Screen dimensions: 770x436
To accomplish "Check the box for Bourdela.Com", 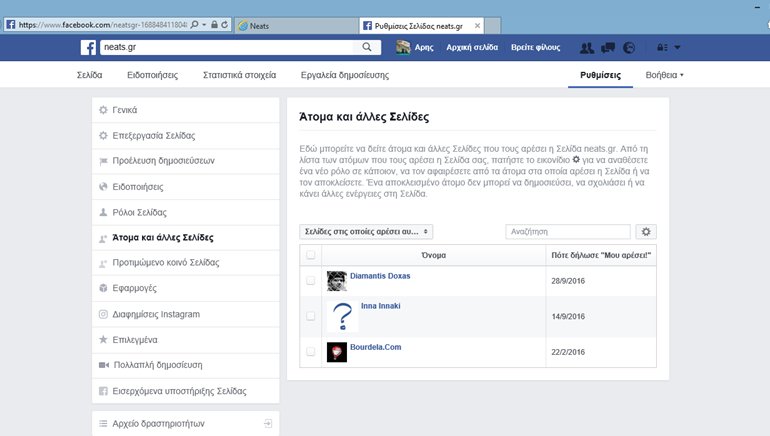I will (310, 352).
